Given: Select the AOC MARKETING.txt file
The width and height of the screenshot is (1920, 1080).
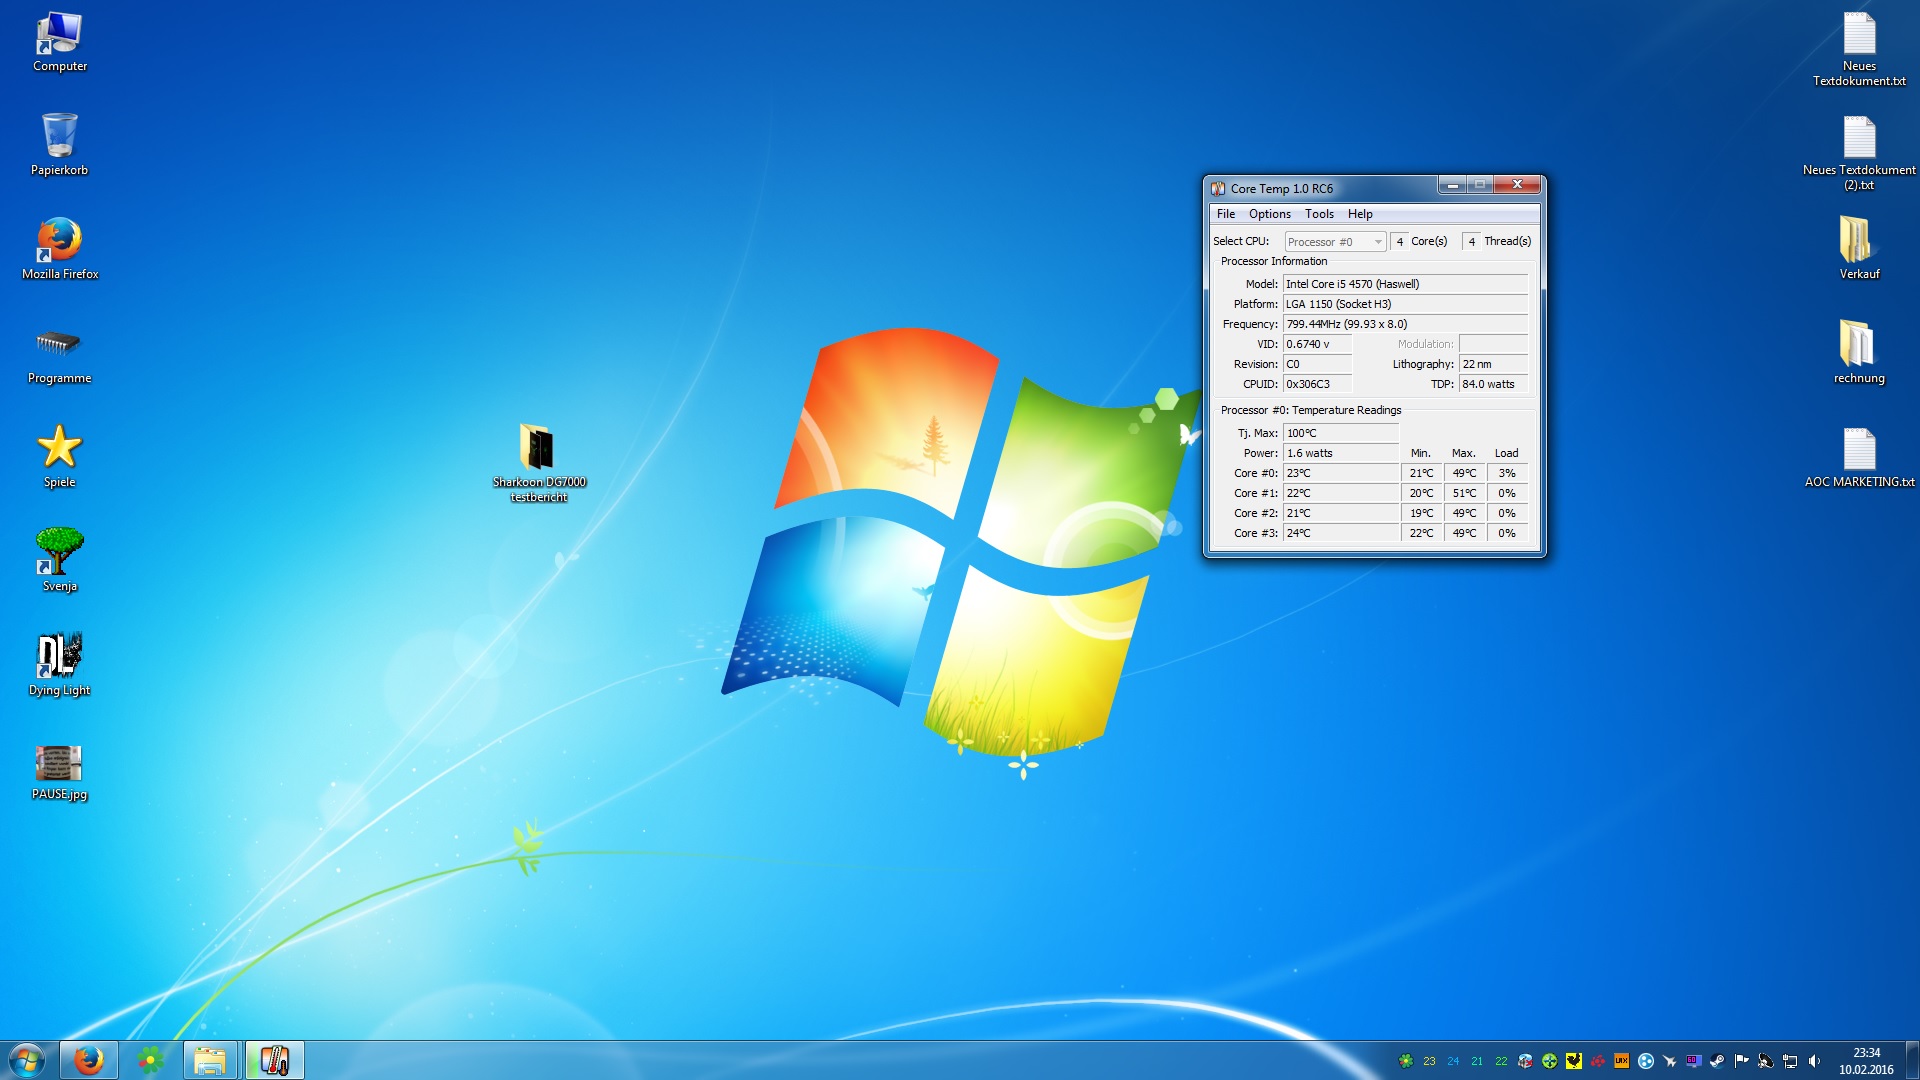Looking at the screenshot, I should (x=1859, y=457).
